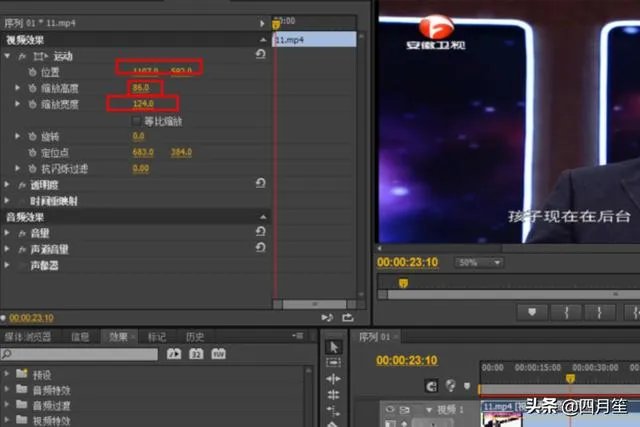Expand the 时间重映射 effect
The width and height of the screenshot is (640, 427).
point(7,200)
